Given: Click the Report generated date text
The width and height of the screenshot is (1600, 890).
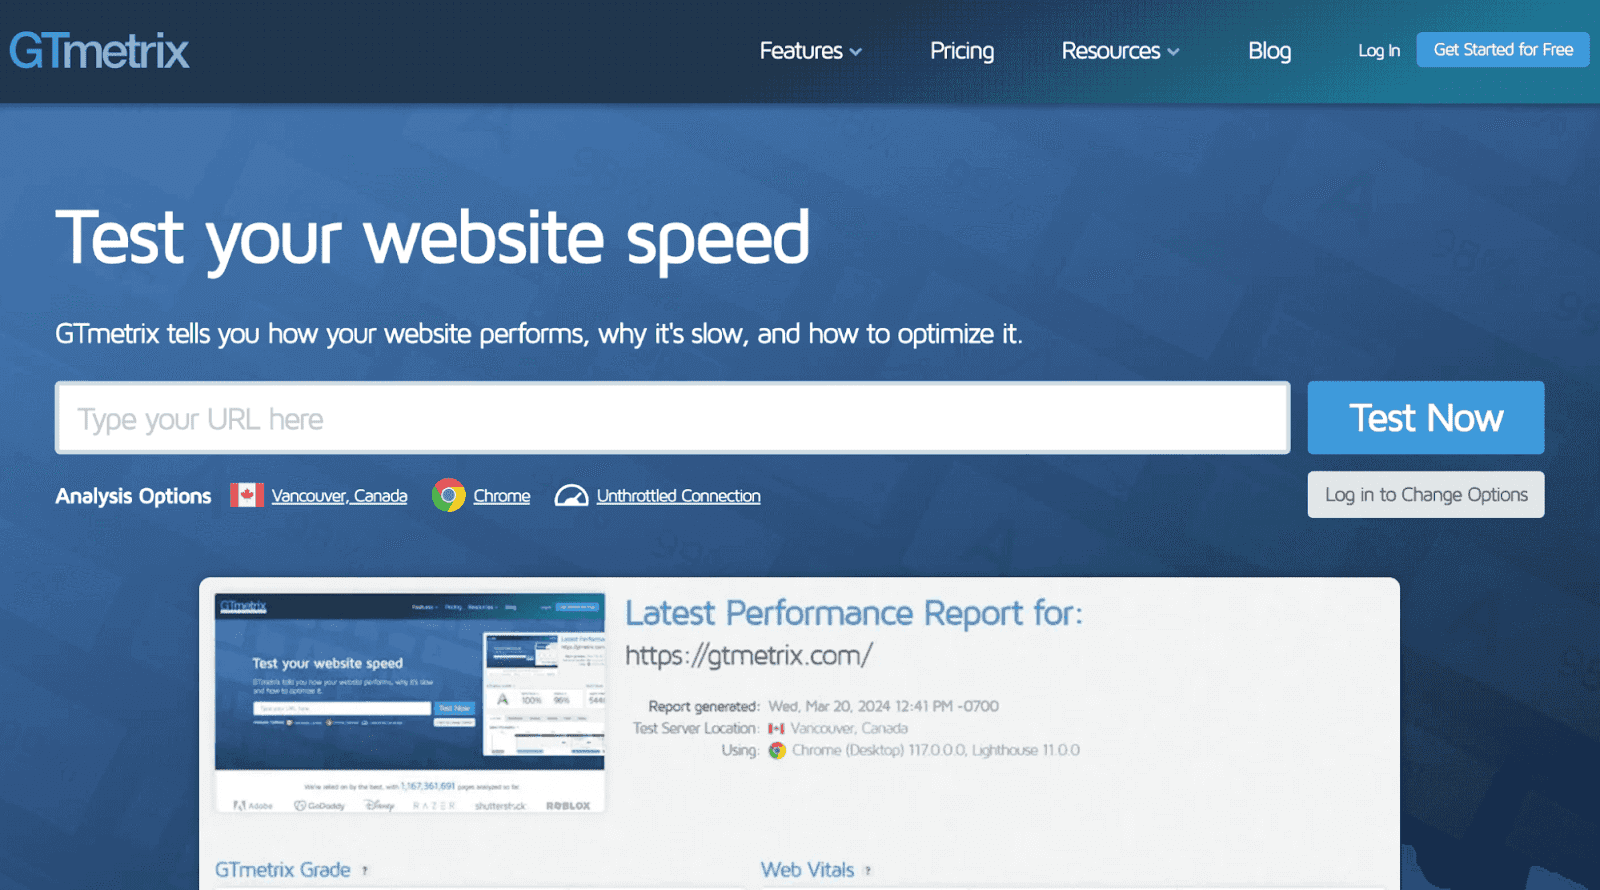Looking at the screenshot, I should tap(882, 706).
